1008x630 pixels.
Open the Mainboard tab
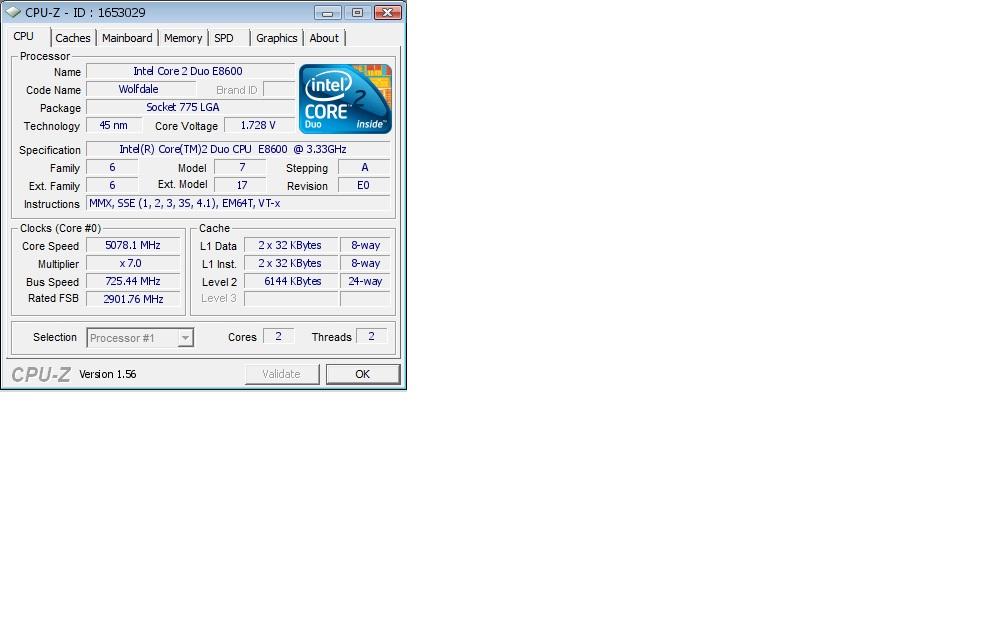[x=127, y=38]
